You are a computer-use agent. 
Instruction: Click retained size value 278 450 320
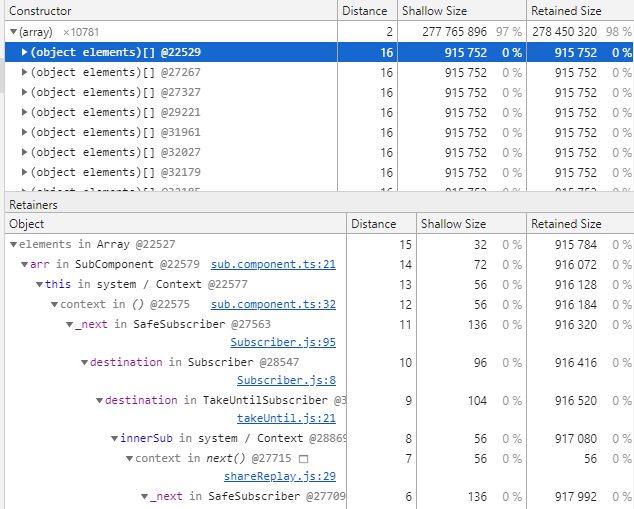[x=564, y=32]
